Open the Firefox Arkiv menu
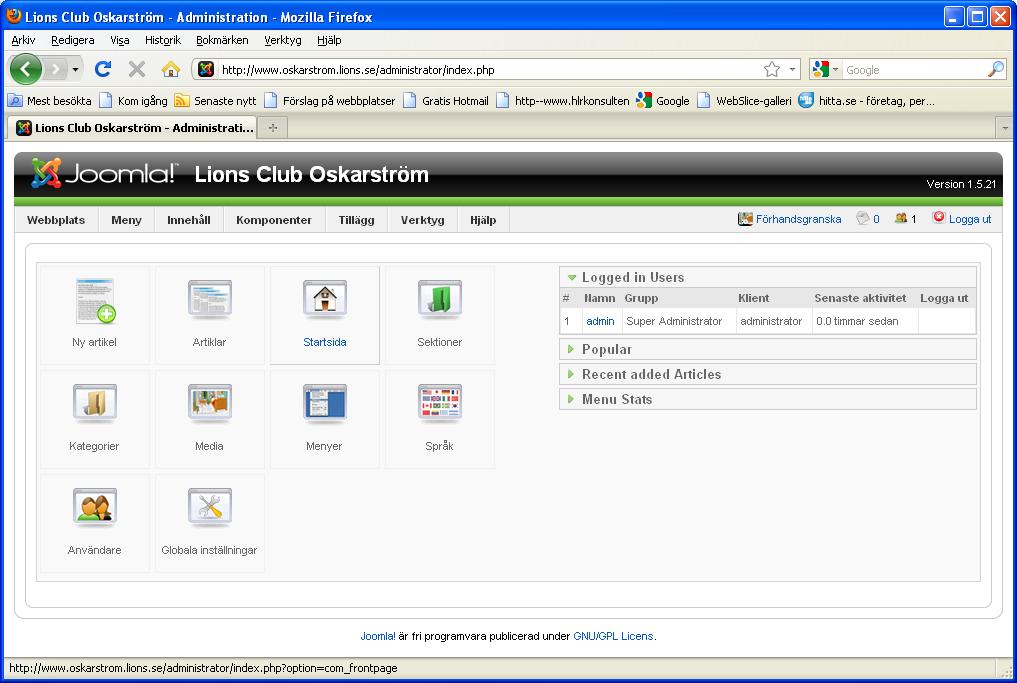 pyautogui.click(x=23, y=40)
